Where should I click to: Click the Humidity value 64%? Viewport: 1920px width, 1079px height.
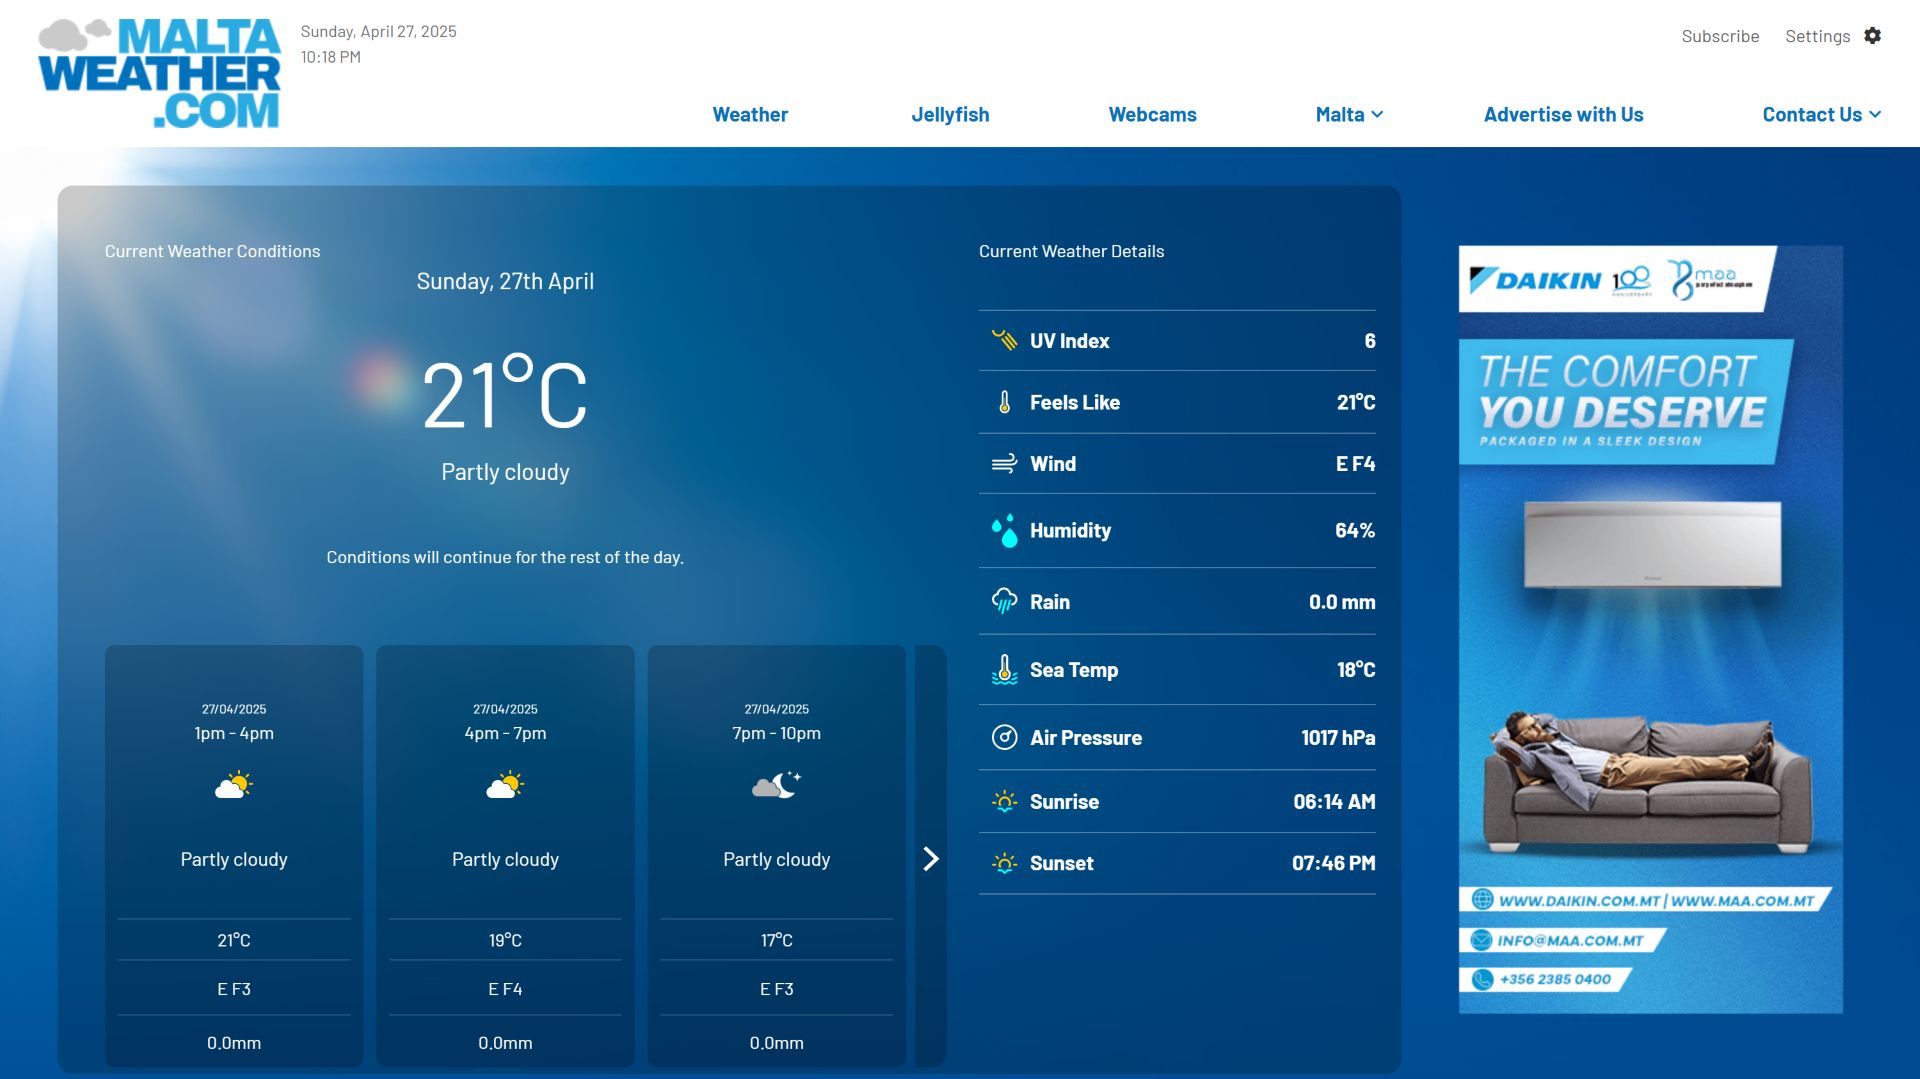(1355, 531)
